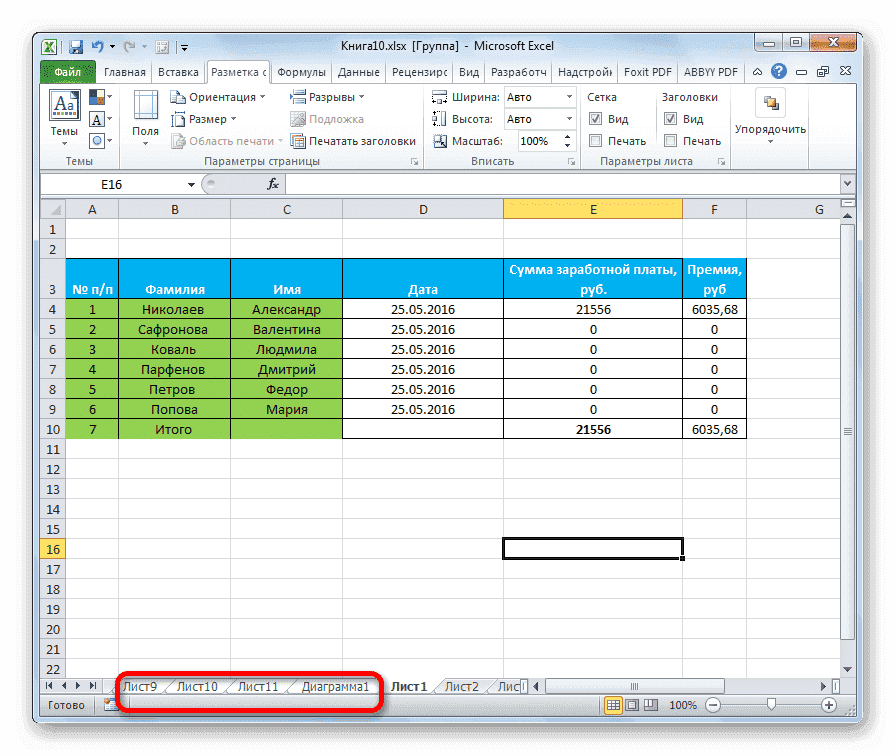This screenshot has width=896, height=756.
Task: Select the Лист10 sheet tab
Action: point(198,686)
